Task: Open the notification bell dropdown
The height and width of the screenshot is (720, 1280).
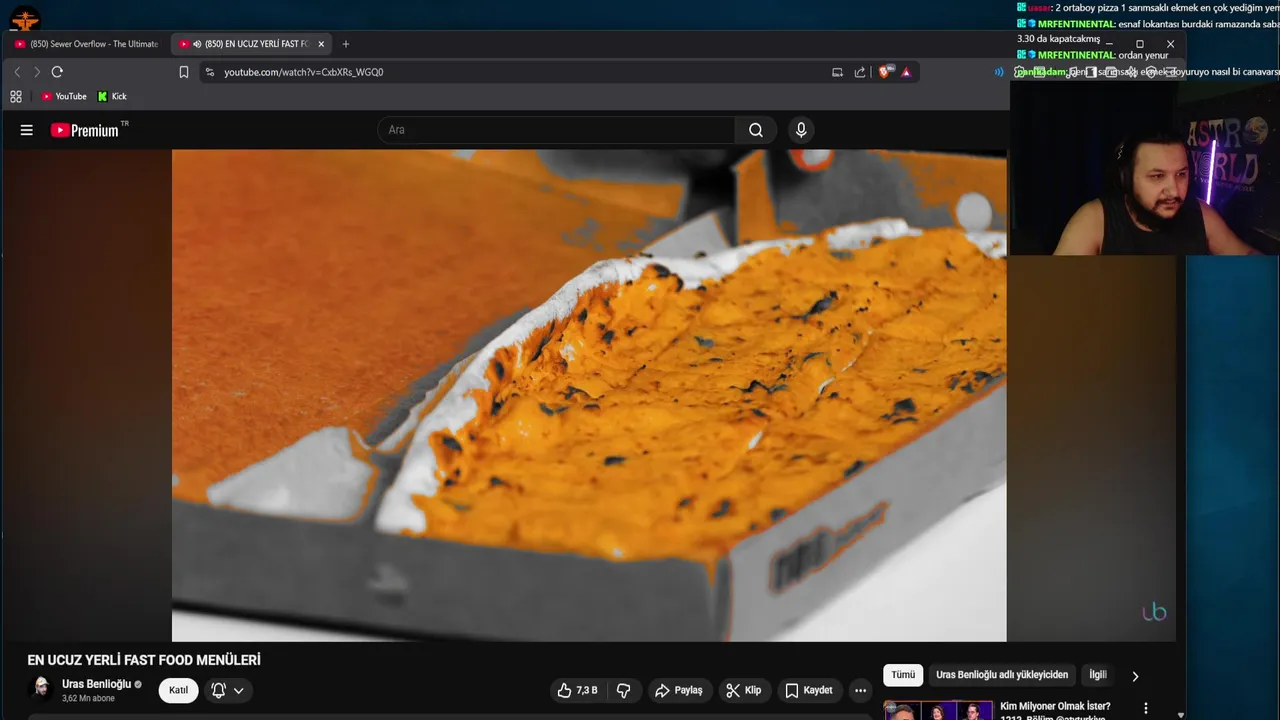Action: click(x=228, y=690)
